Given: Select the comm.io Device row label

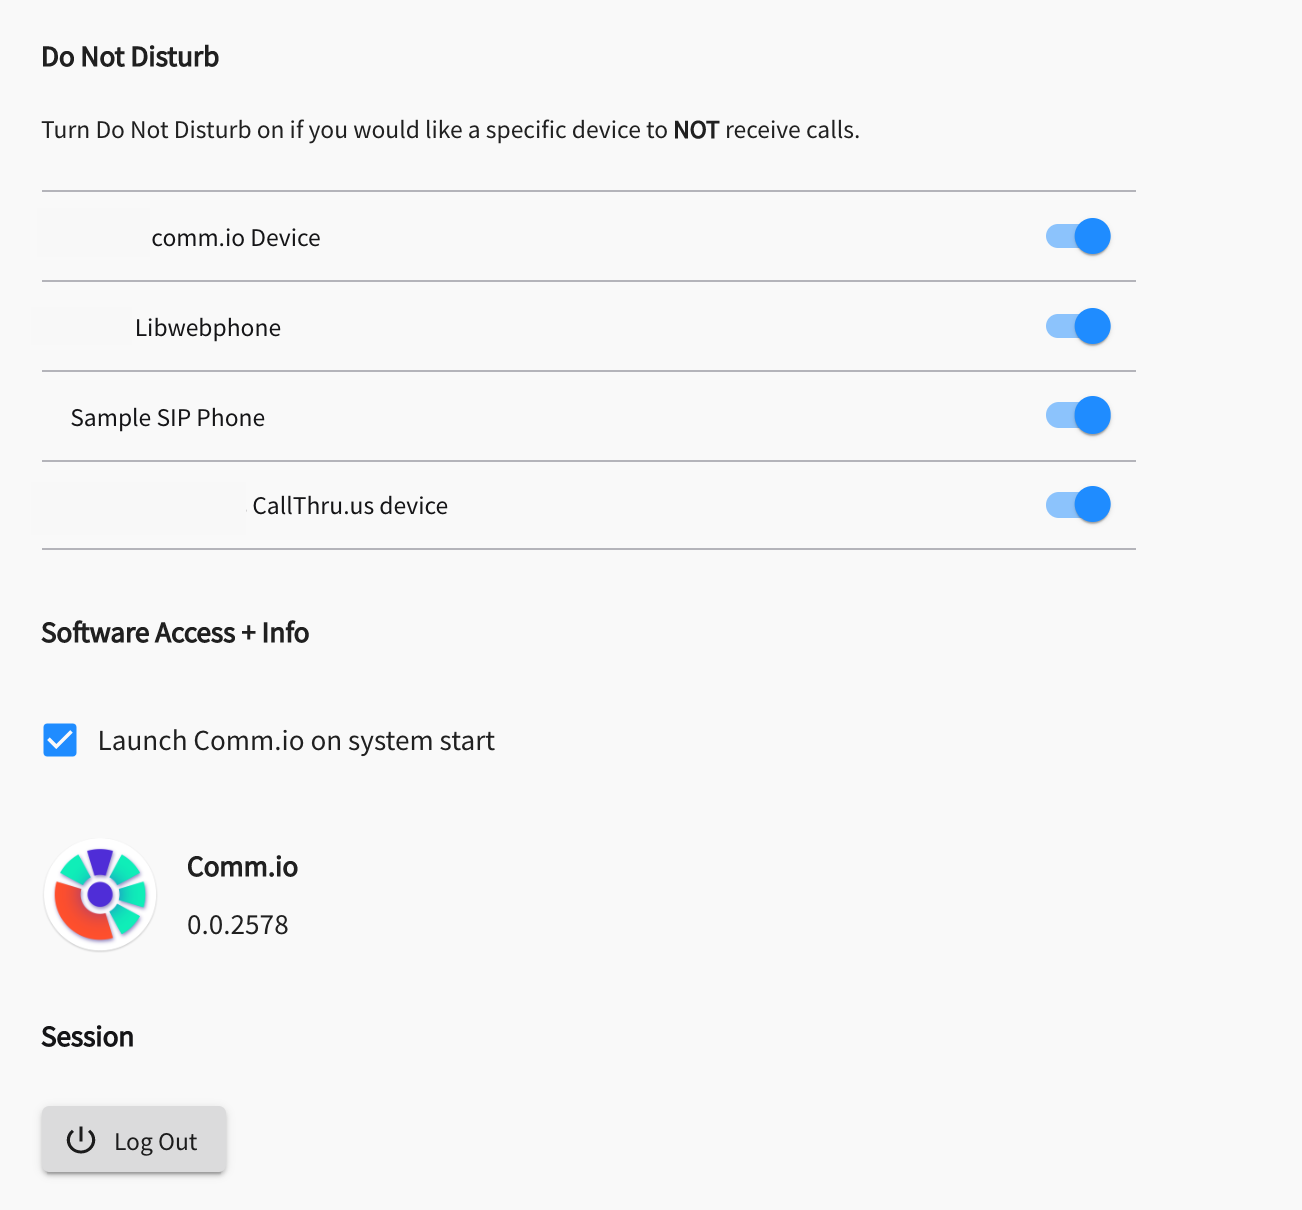Looking at the screenshot, I should 236,238.
